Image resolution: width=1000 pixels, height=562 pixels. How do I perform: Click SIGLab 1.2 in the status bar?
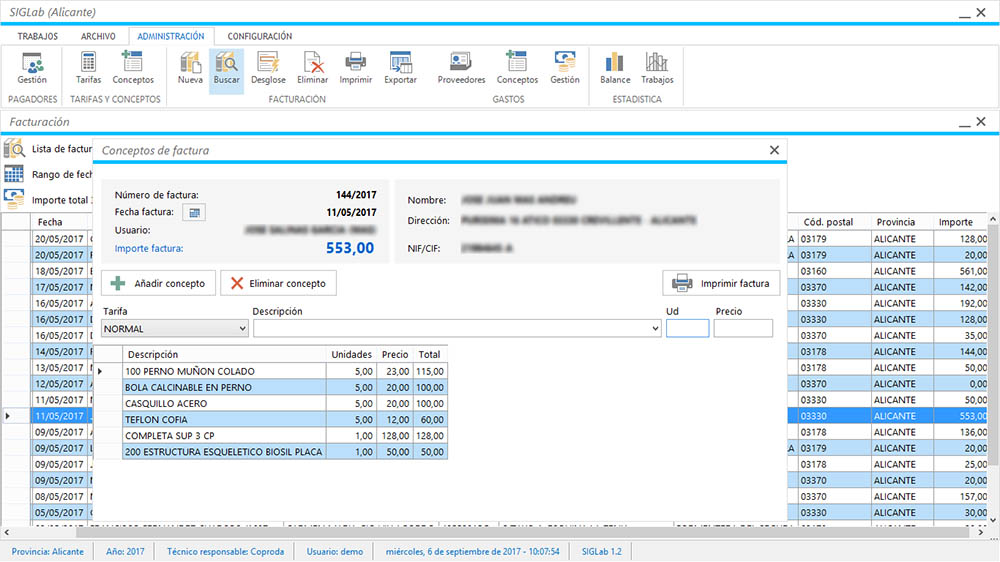point(601,551)
